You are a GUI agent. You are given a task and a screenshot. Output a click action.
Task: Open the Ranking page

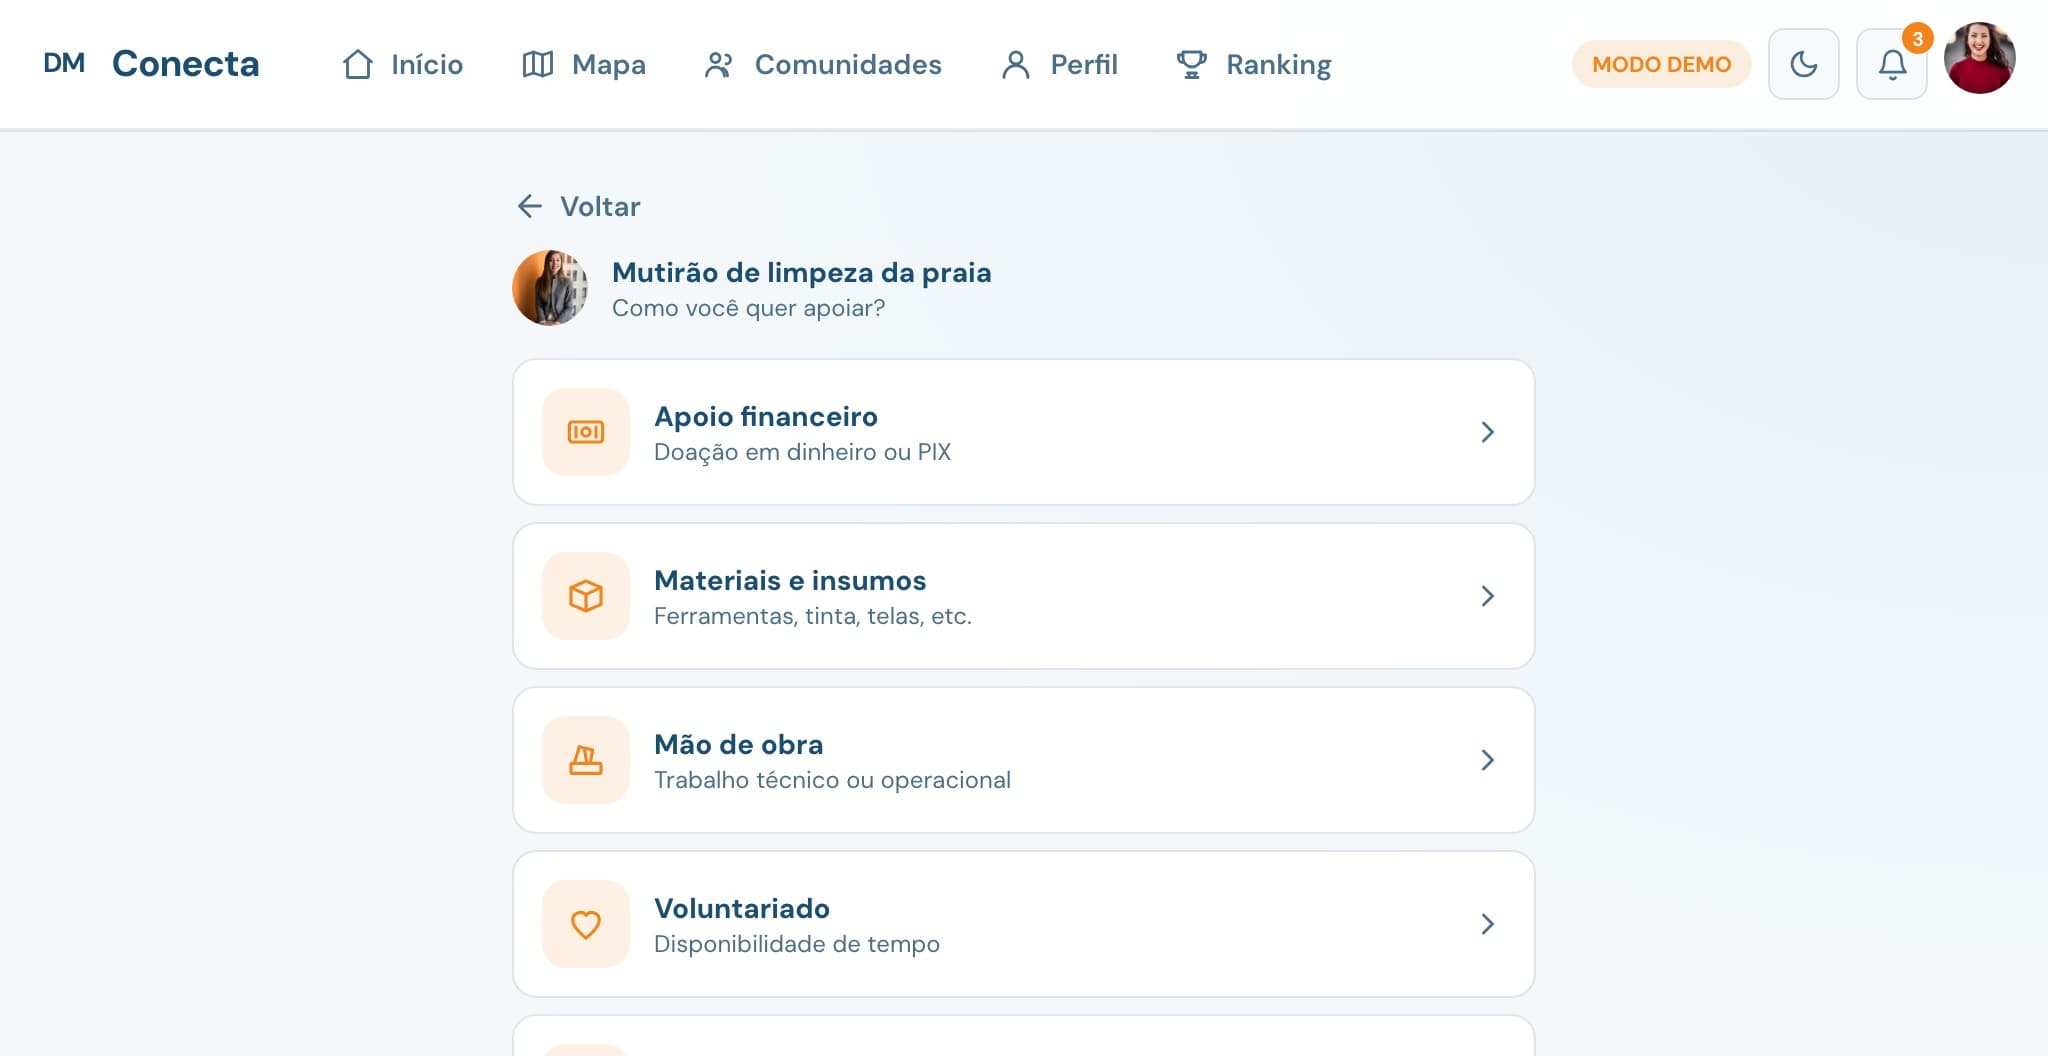click(x=1254, y=64)
